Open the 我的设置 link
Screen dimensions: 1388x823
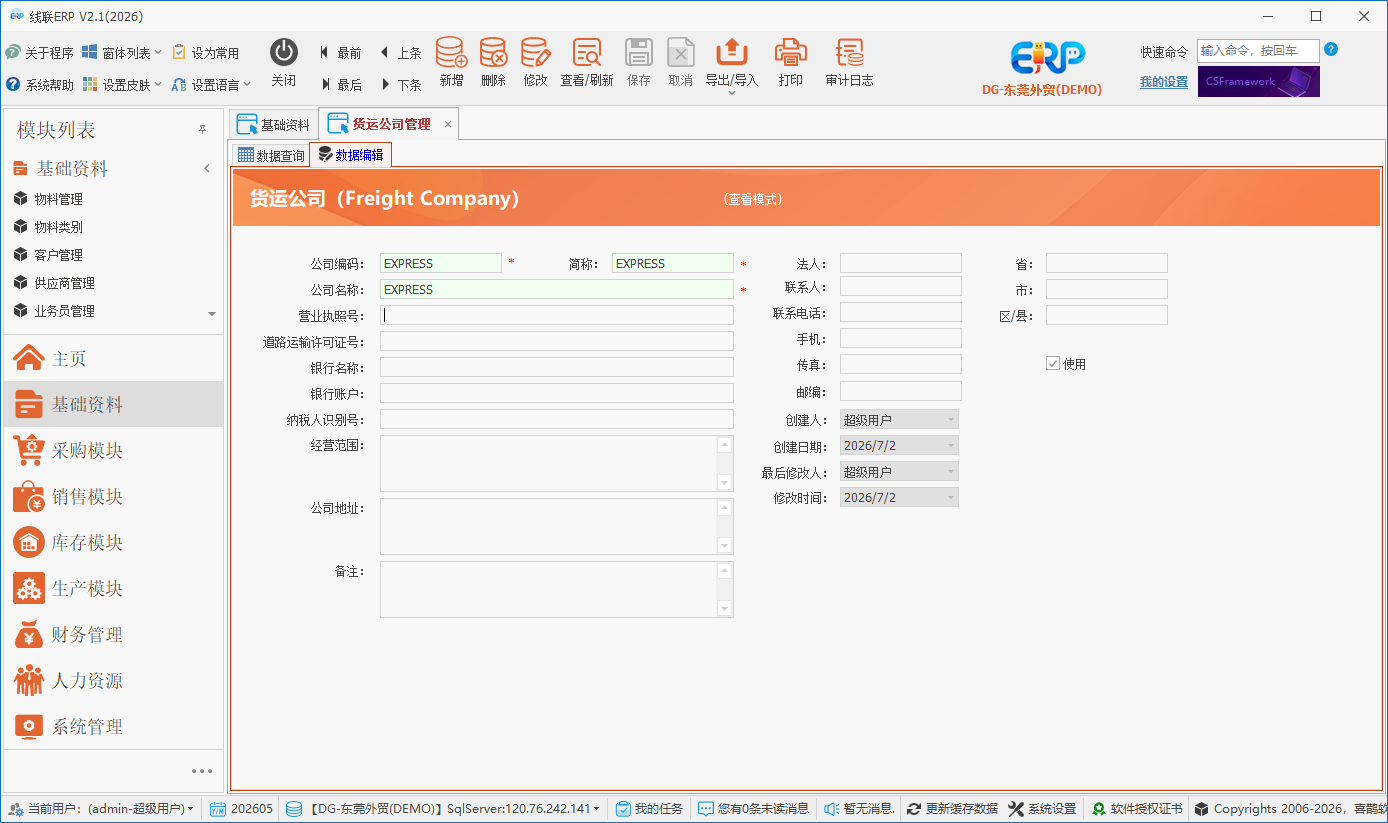coord(1164,82)
